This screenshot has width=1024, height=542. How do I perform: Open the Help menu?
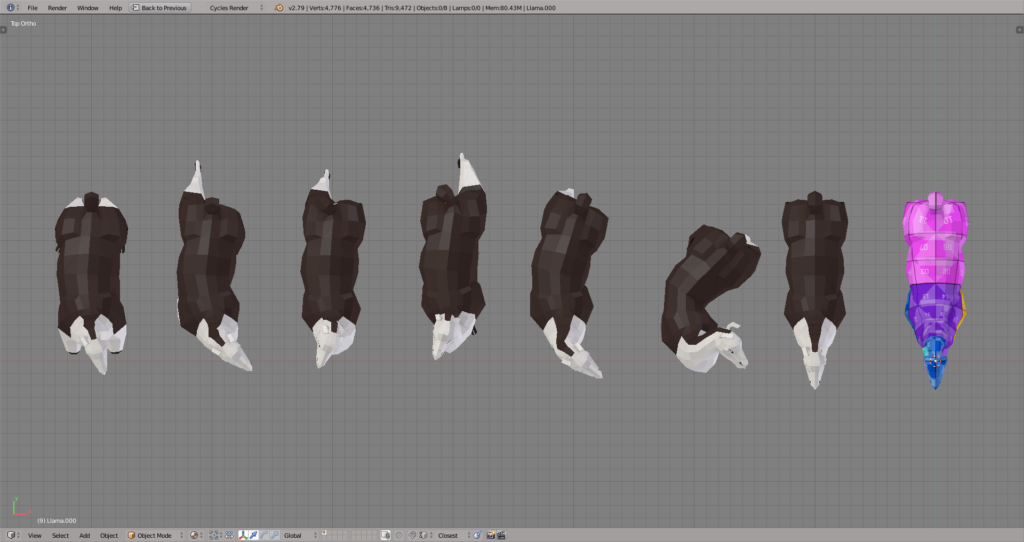tap(115, 8)
